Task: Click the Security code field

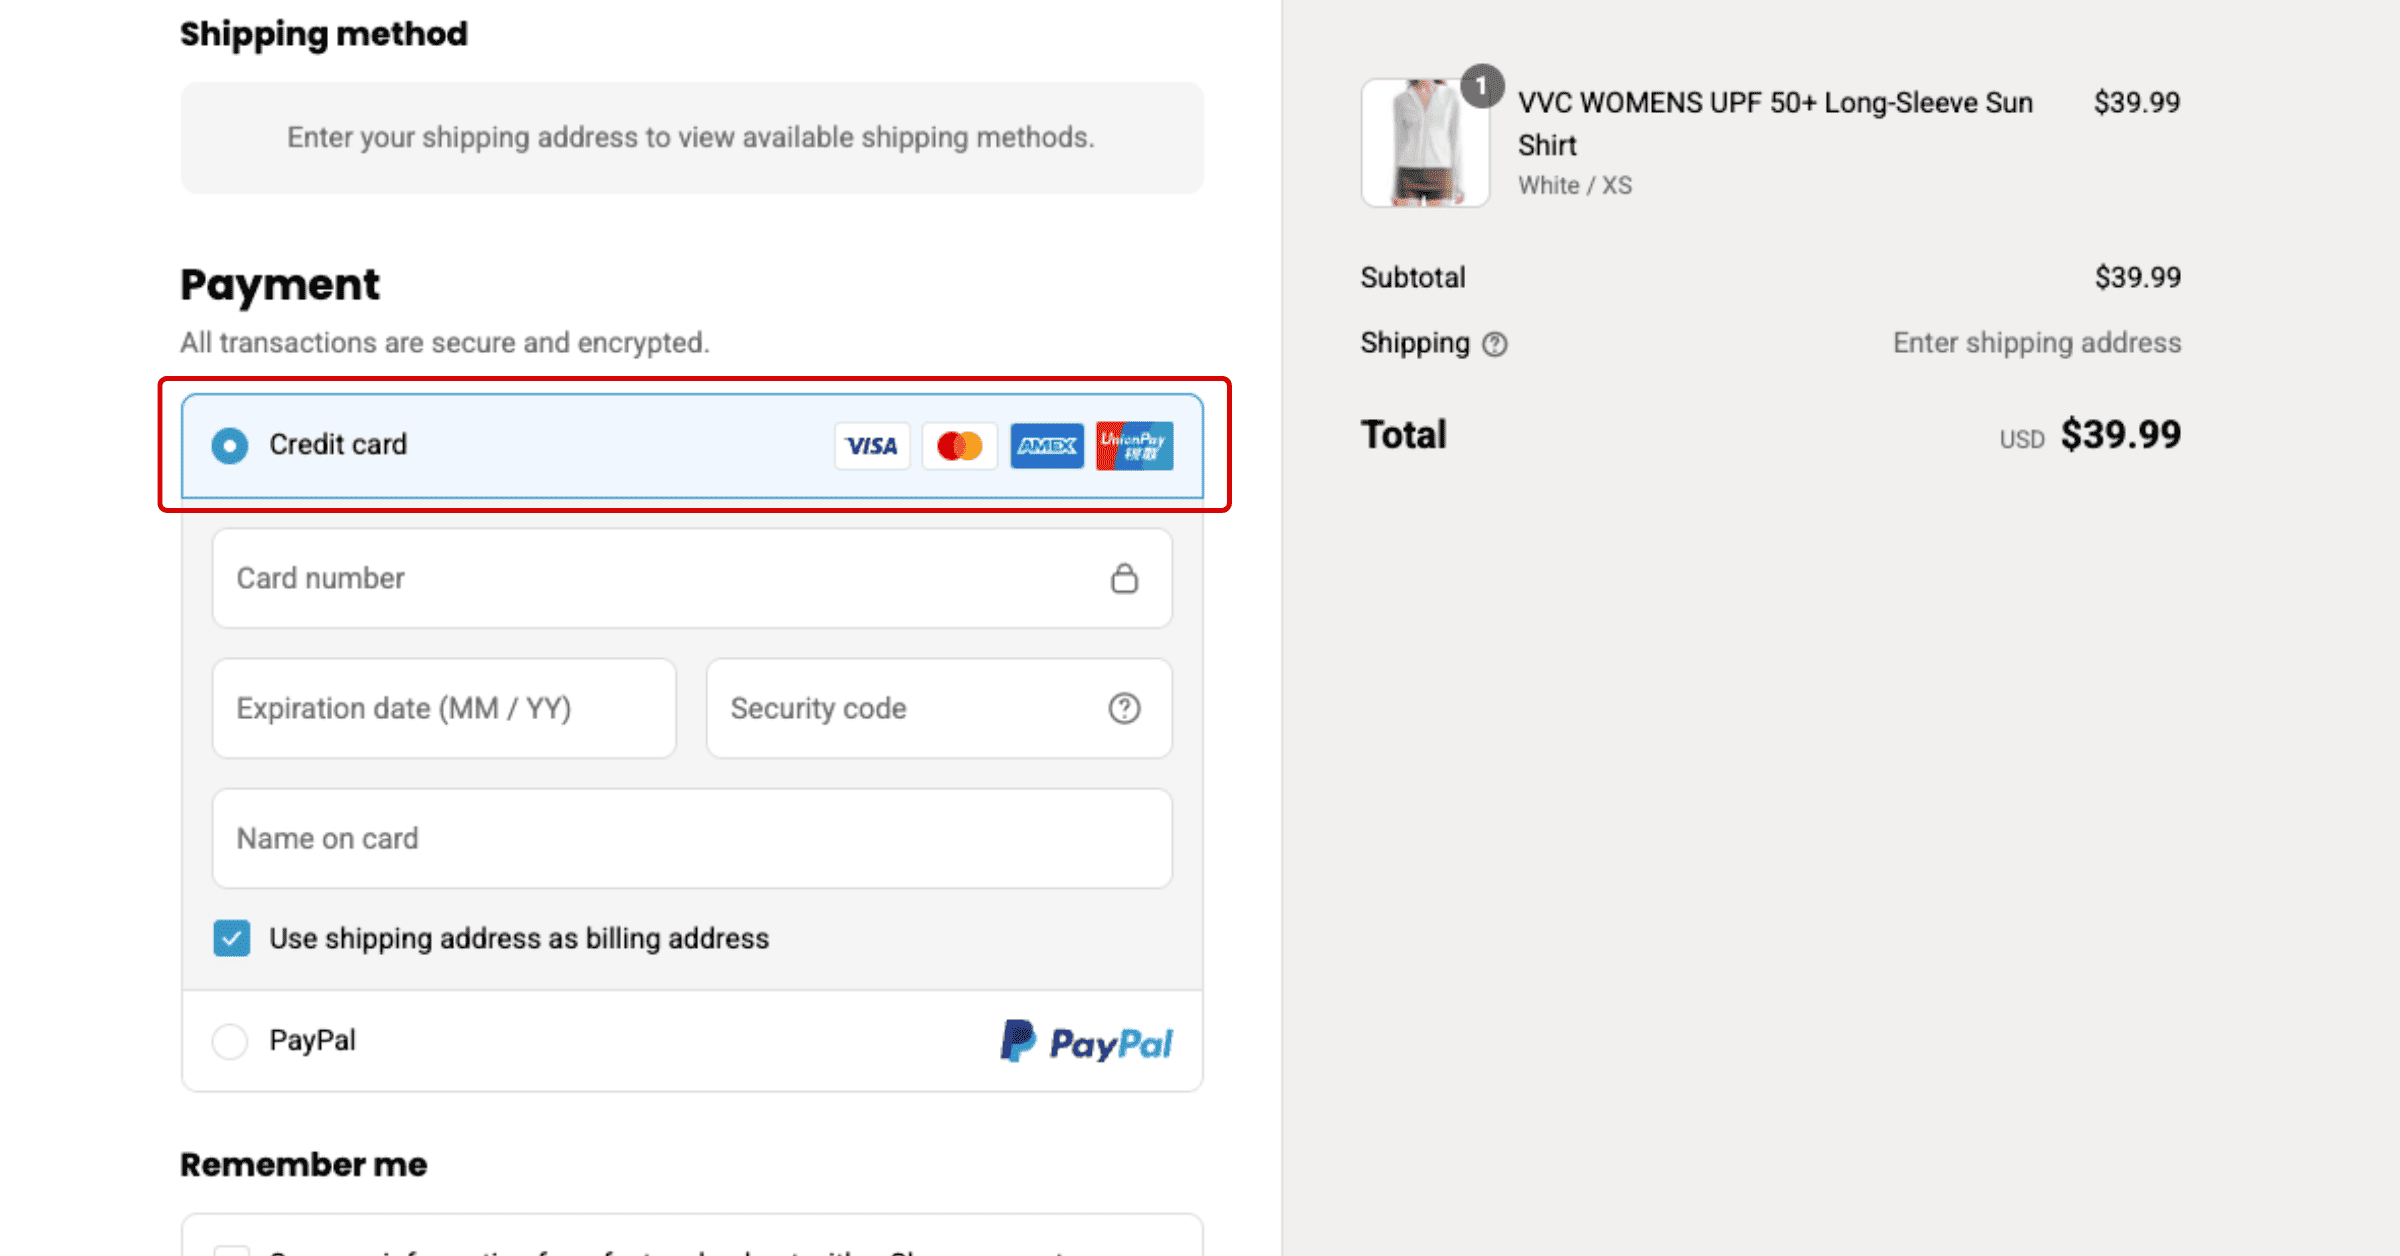Action: tap(900, 708)
